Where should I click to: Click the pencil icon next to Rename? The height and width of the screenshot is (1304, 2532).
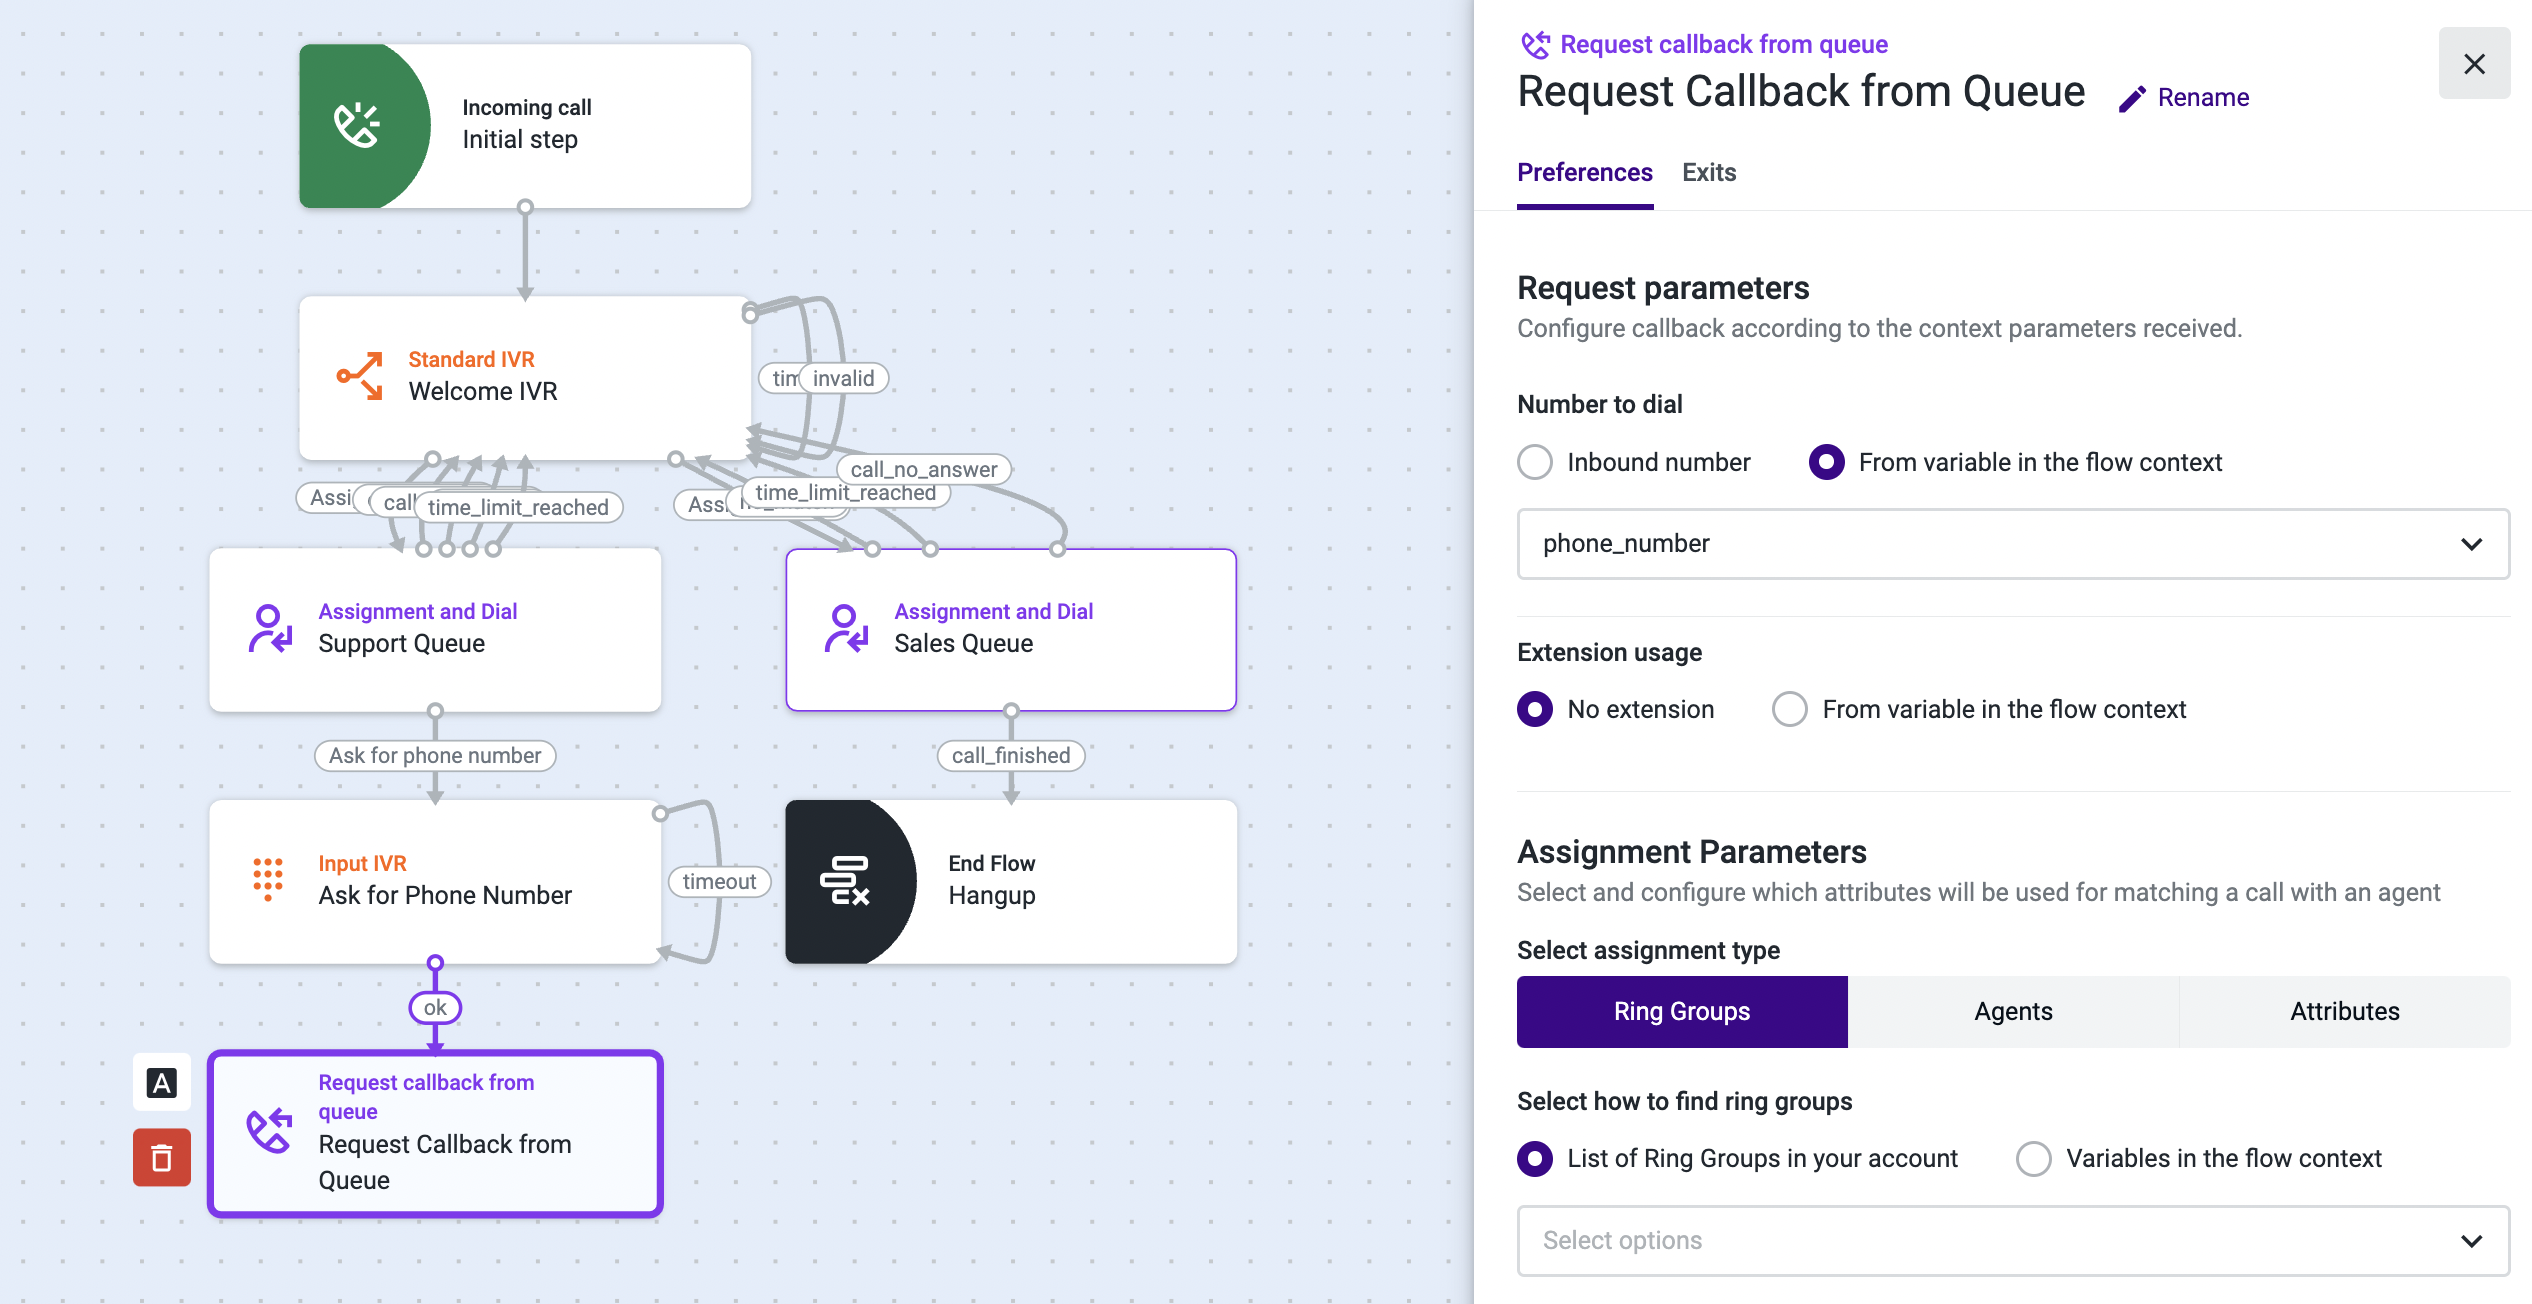coord(2132,98)
